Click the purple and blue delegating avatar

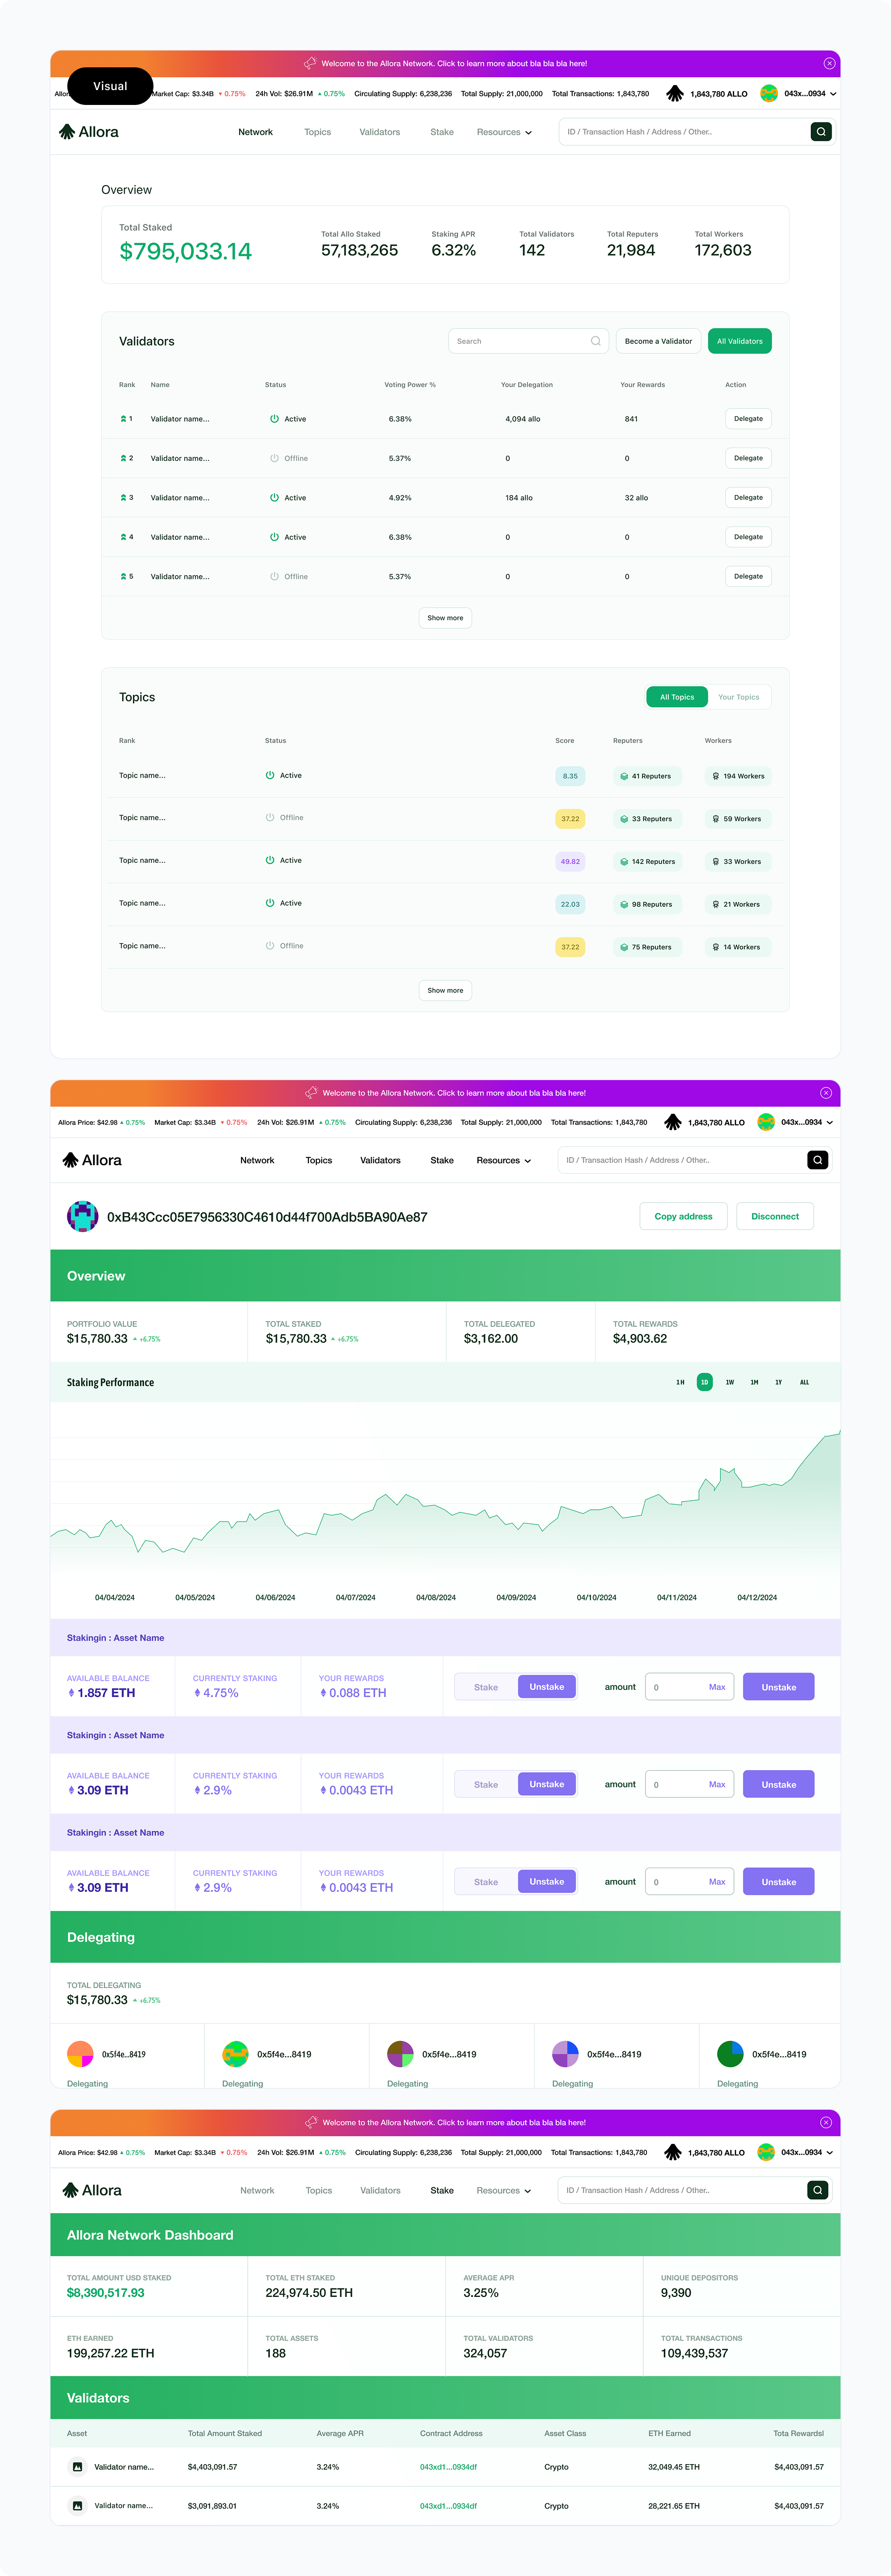point(566,2054)
